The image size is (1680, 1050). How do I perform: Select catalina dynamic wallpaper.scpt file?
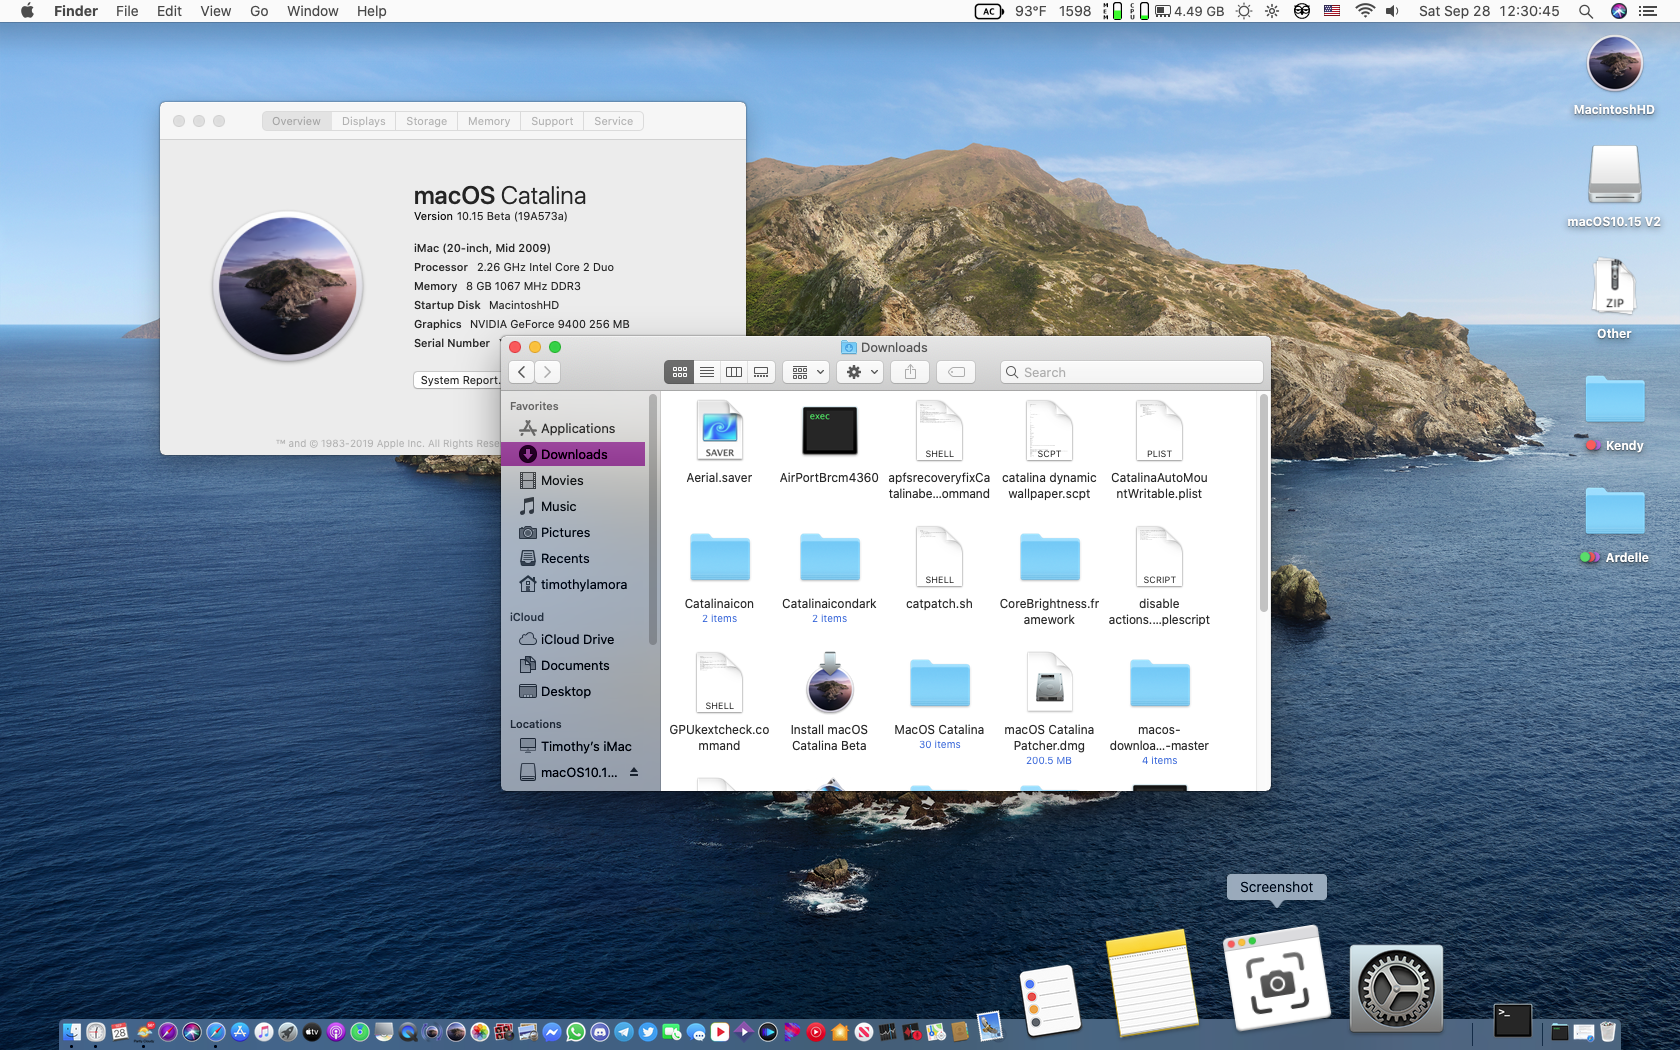tap(1049, 431)
